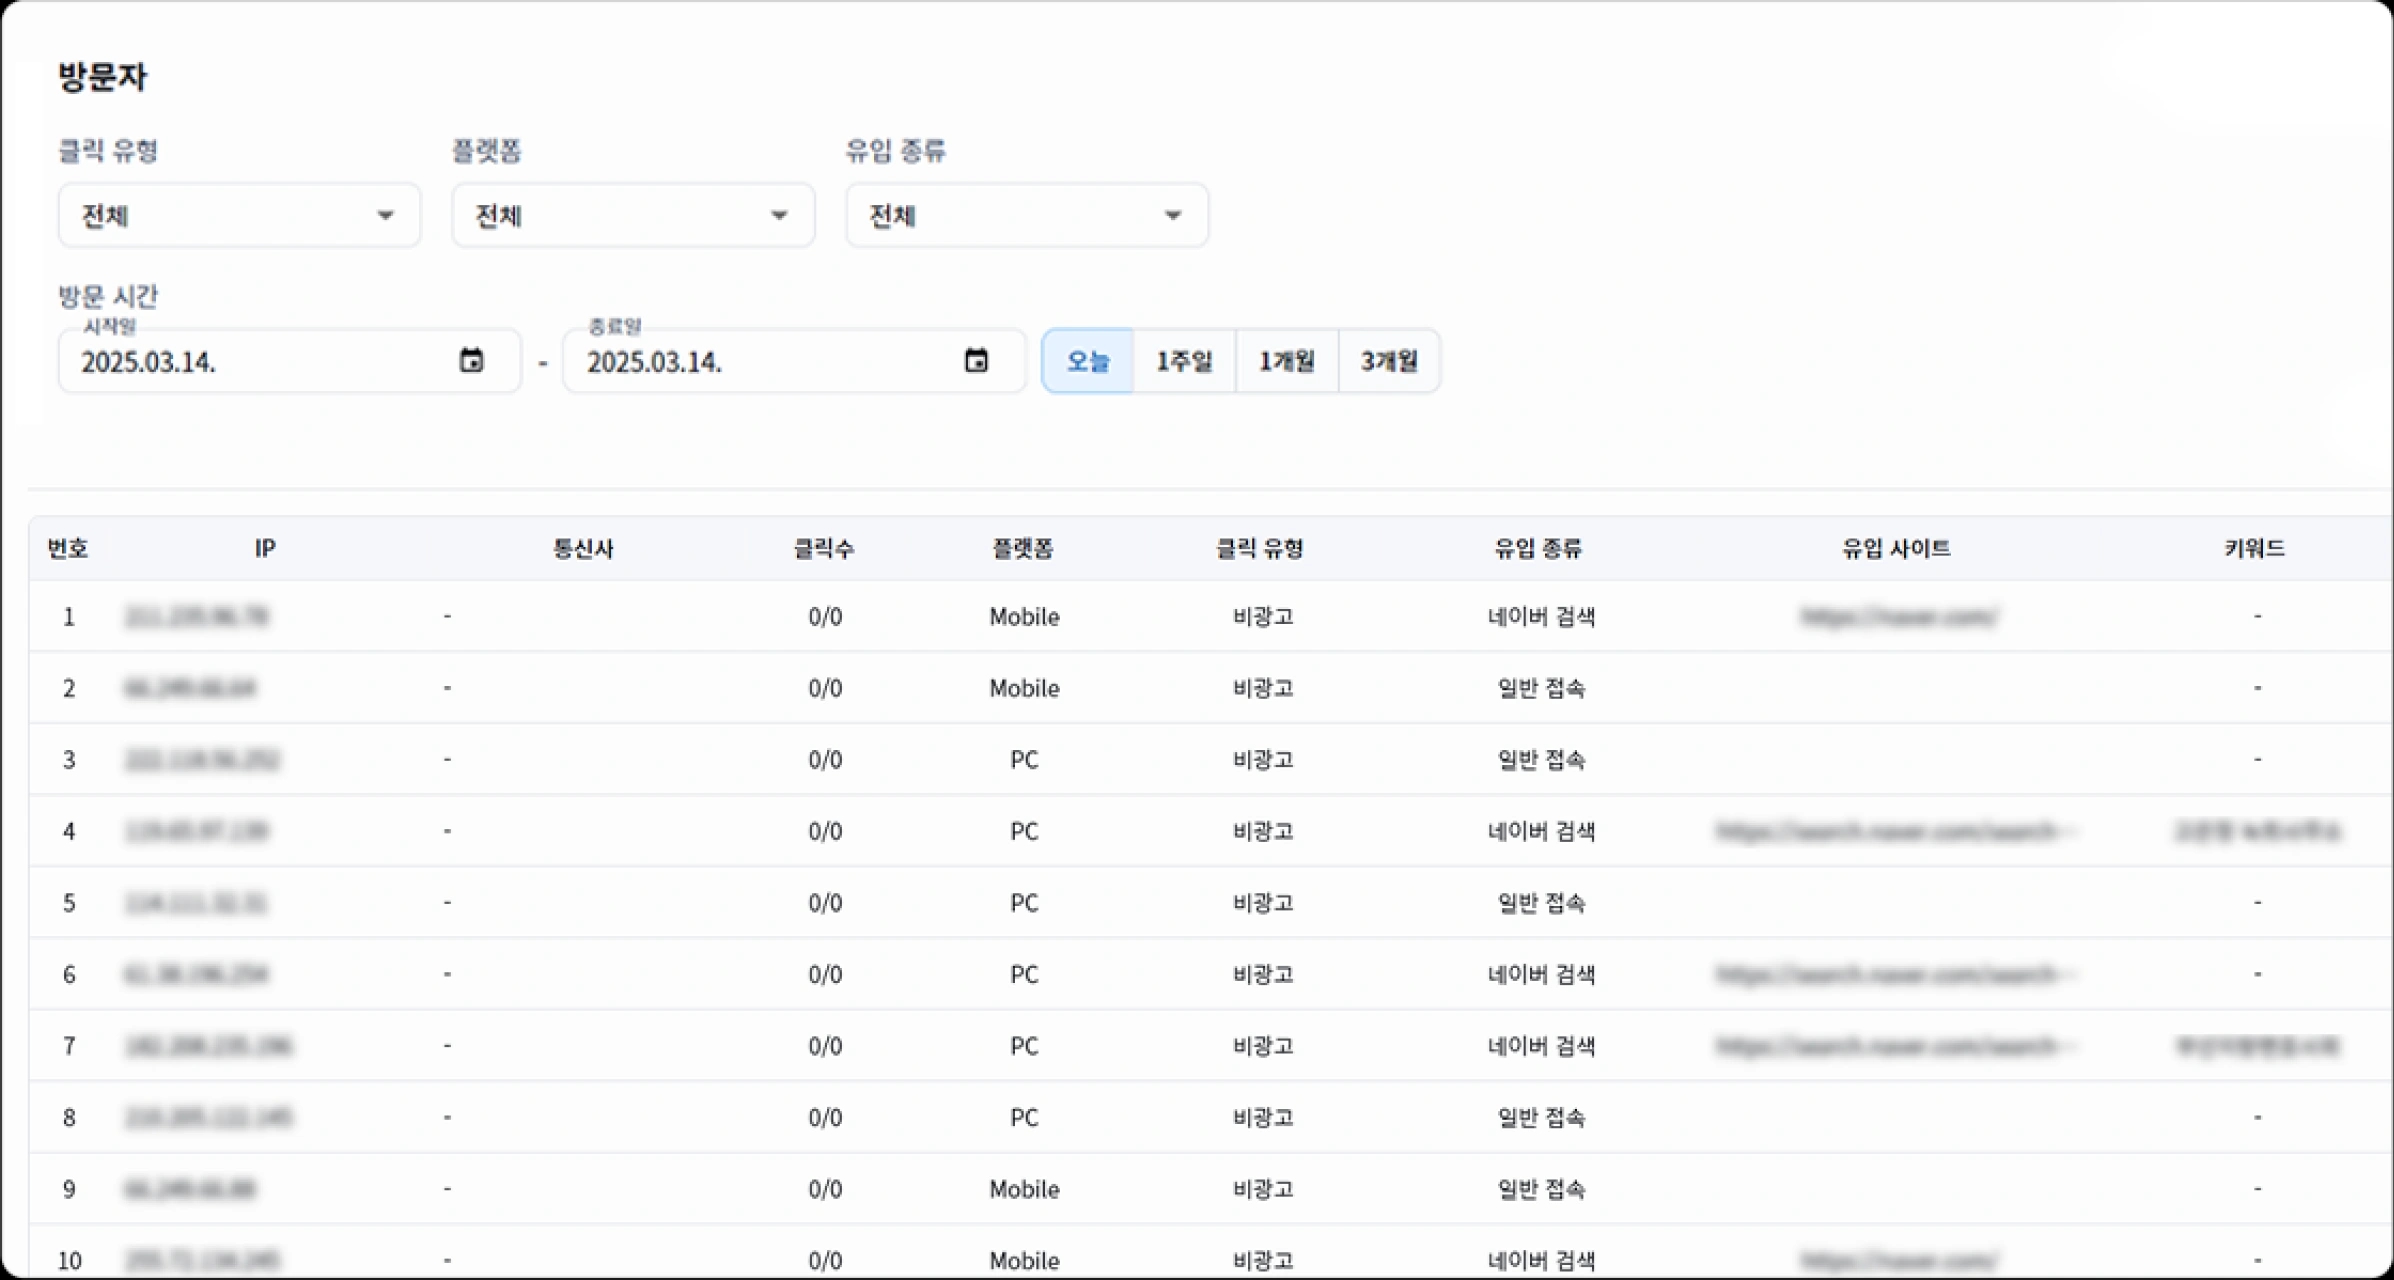Click 일반 접속 in row 5

tap(1541, 903)
